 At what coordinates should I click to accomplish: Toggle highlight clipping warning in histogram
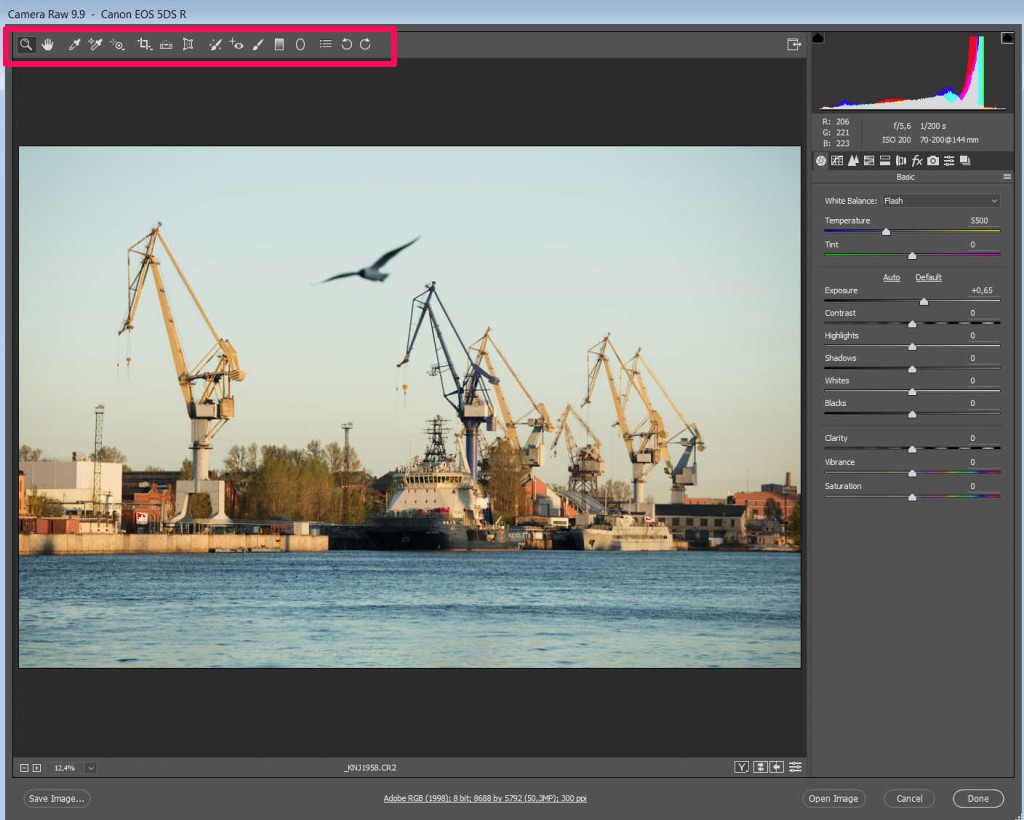[x=1006, y=39]
